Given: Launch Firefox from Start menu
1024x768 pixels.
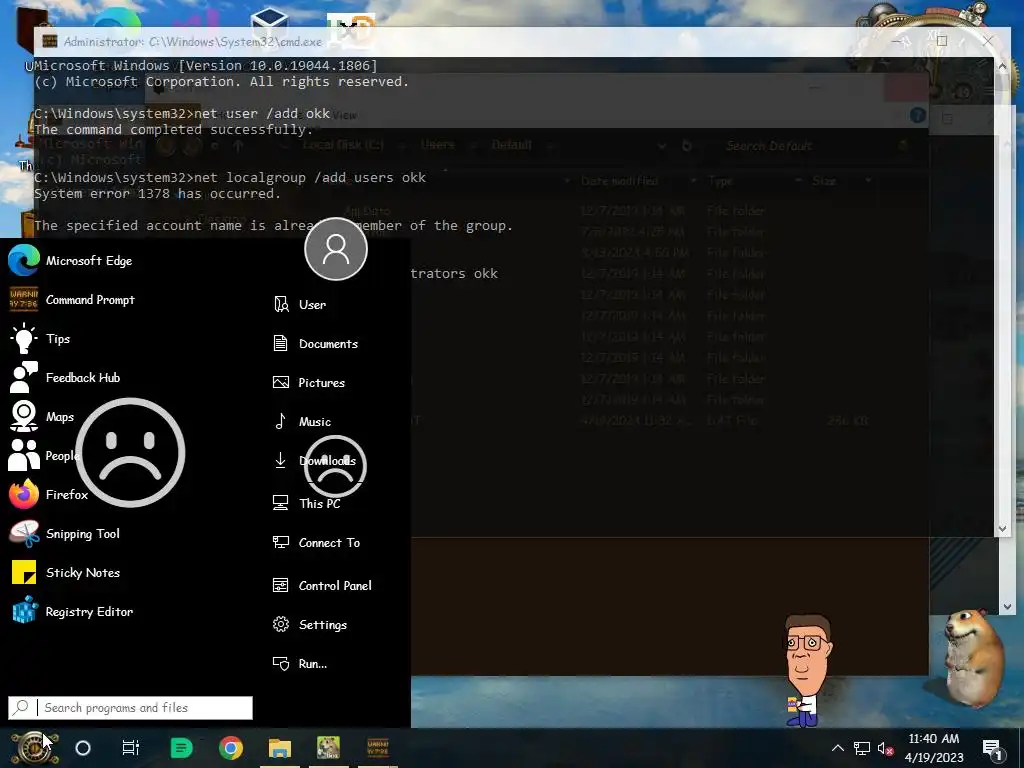Looking at the screenshot, I should 48,494.
